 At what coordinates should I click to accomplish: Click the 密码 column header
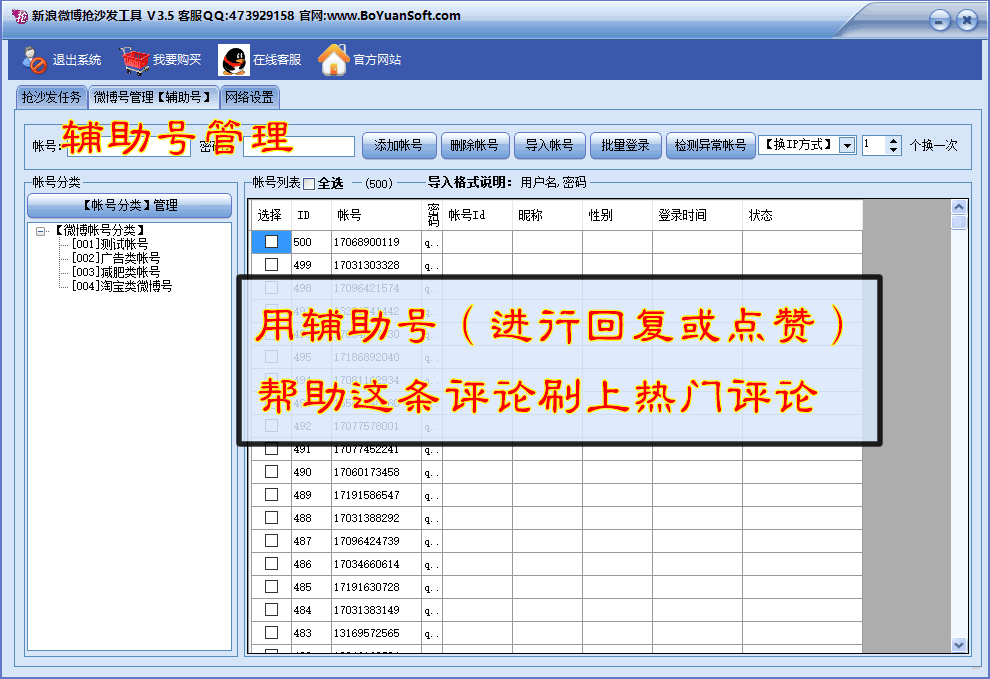(x=432, y=215)
